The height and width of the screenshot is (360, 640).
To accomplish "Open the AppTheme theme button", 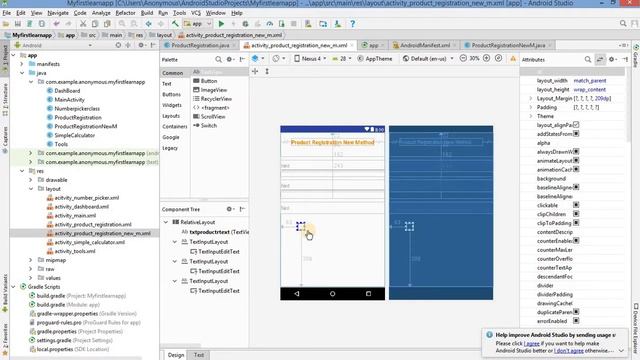I will pos(375,59).
